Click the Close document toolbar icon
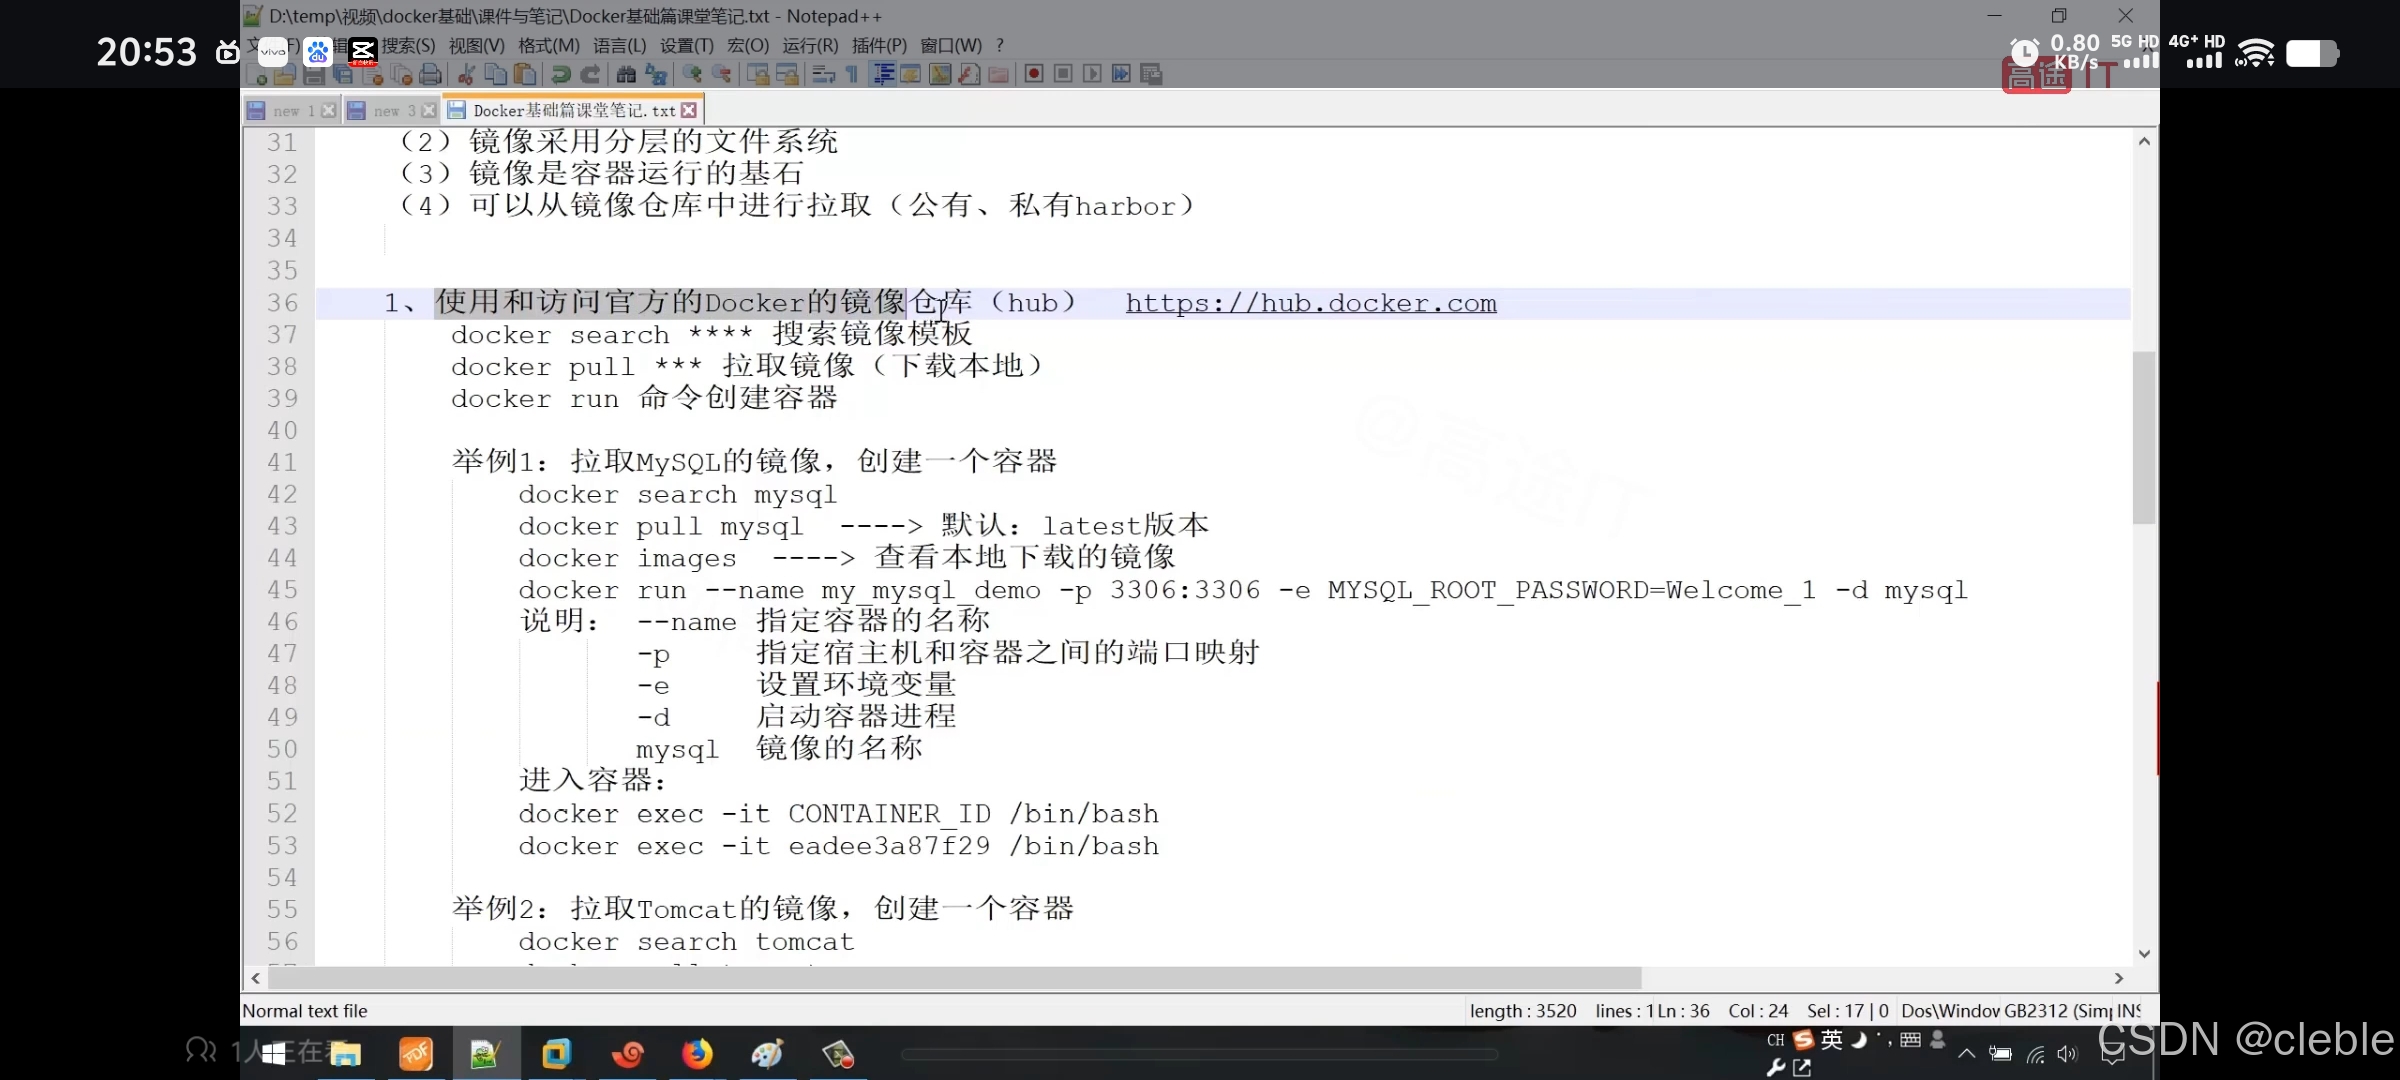The height and width of the screenshot is (1080, 2400). coord(372,74)
